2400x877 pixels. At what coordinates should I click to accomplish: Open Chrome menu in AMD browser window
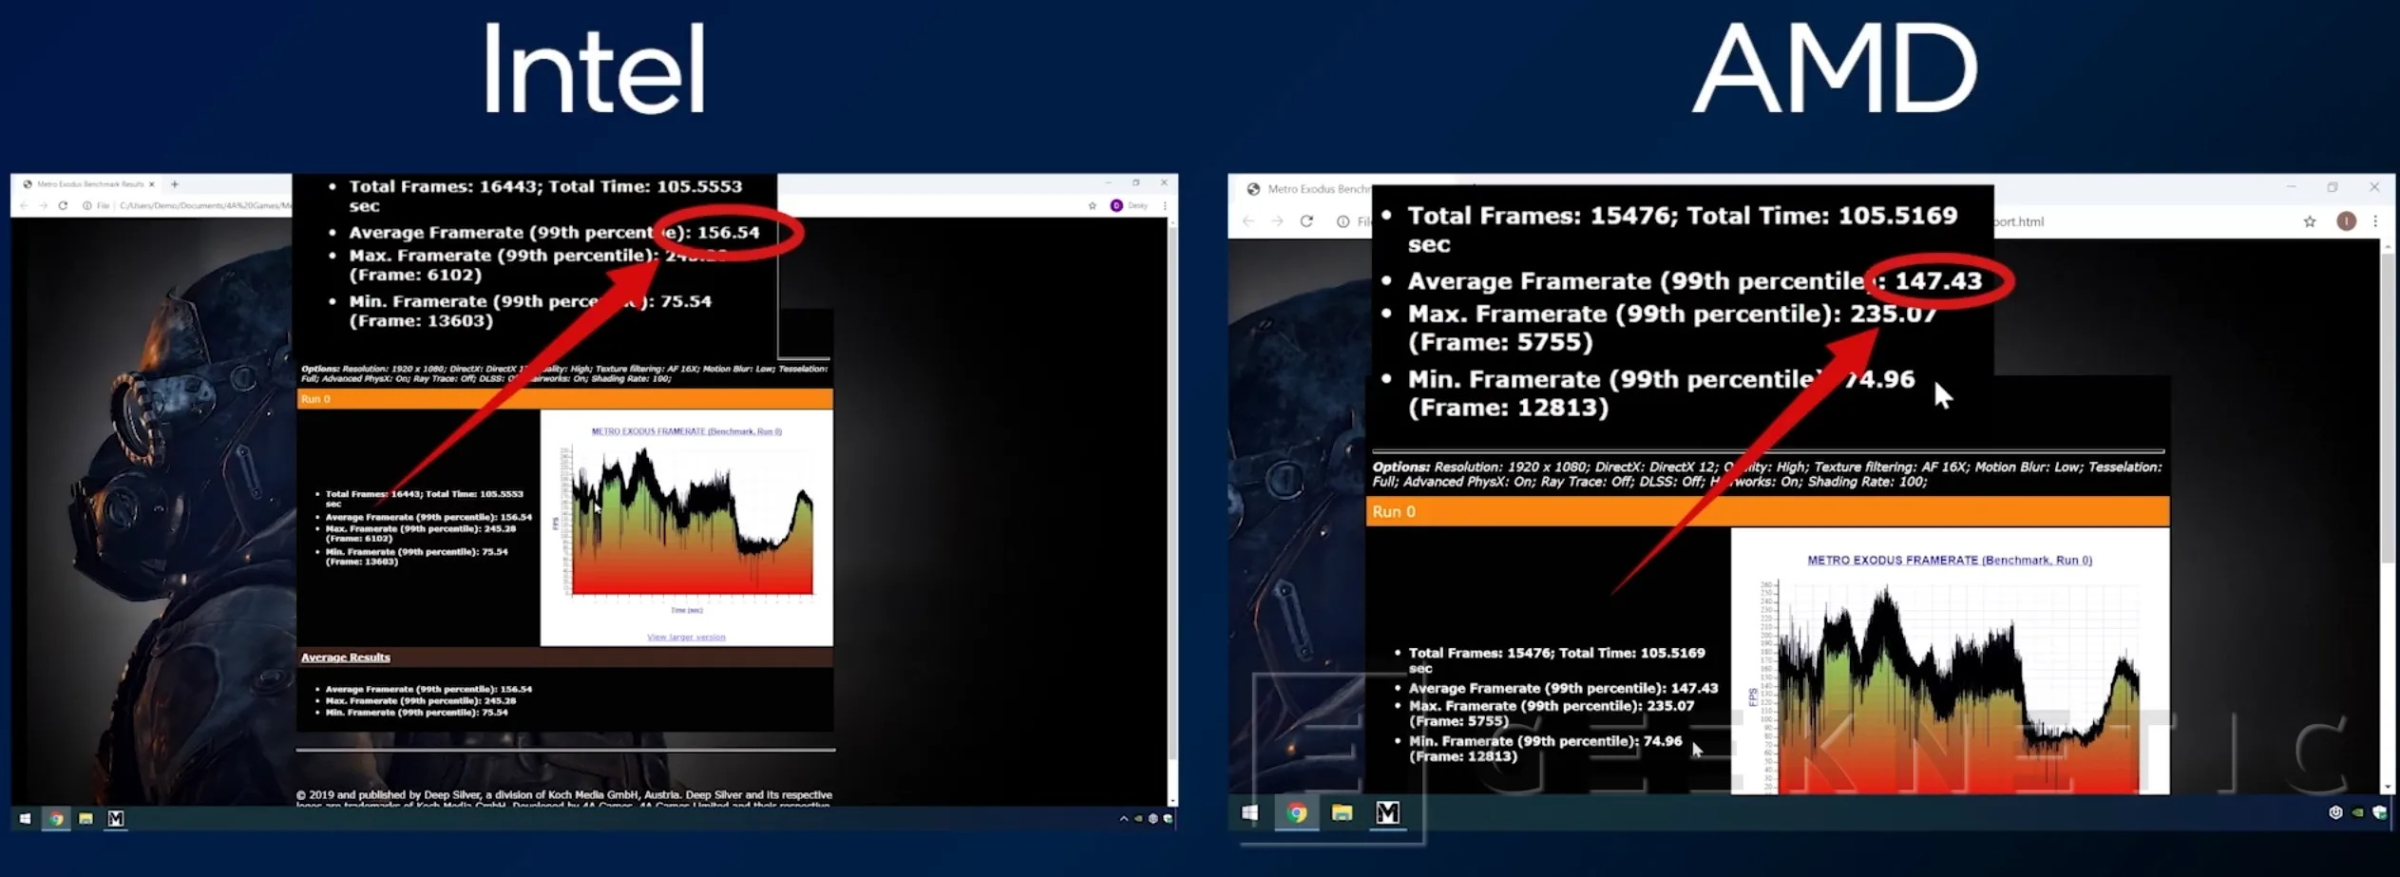tap(2376, 221)
